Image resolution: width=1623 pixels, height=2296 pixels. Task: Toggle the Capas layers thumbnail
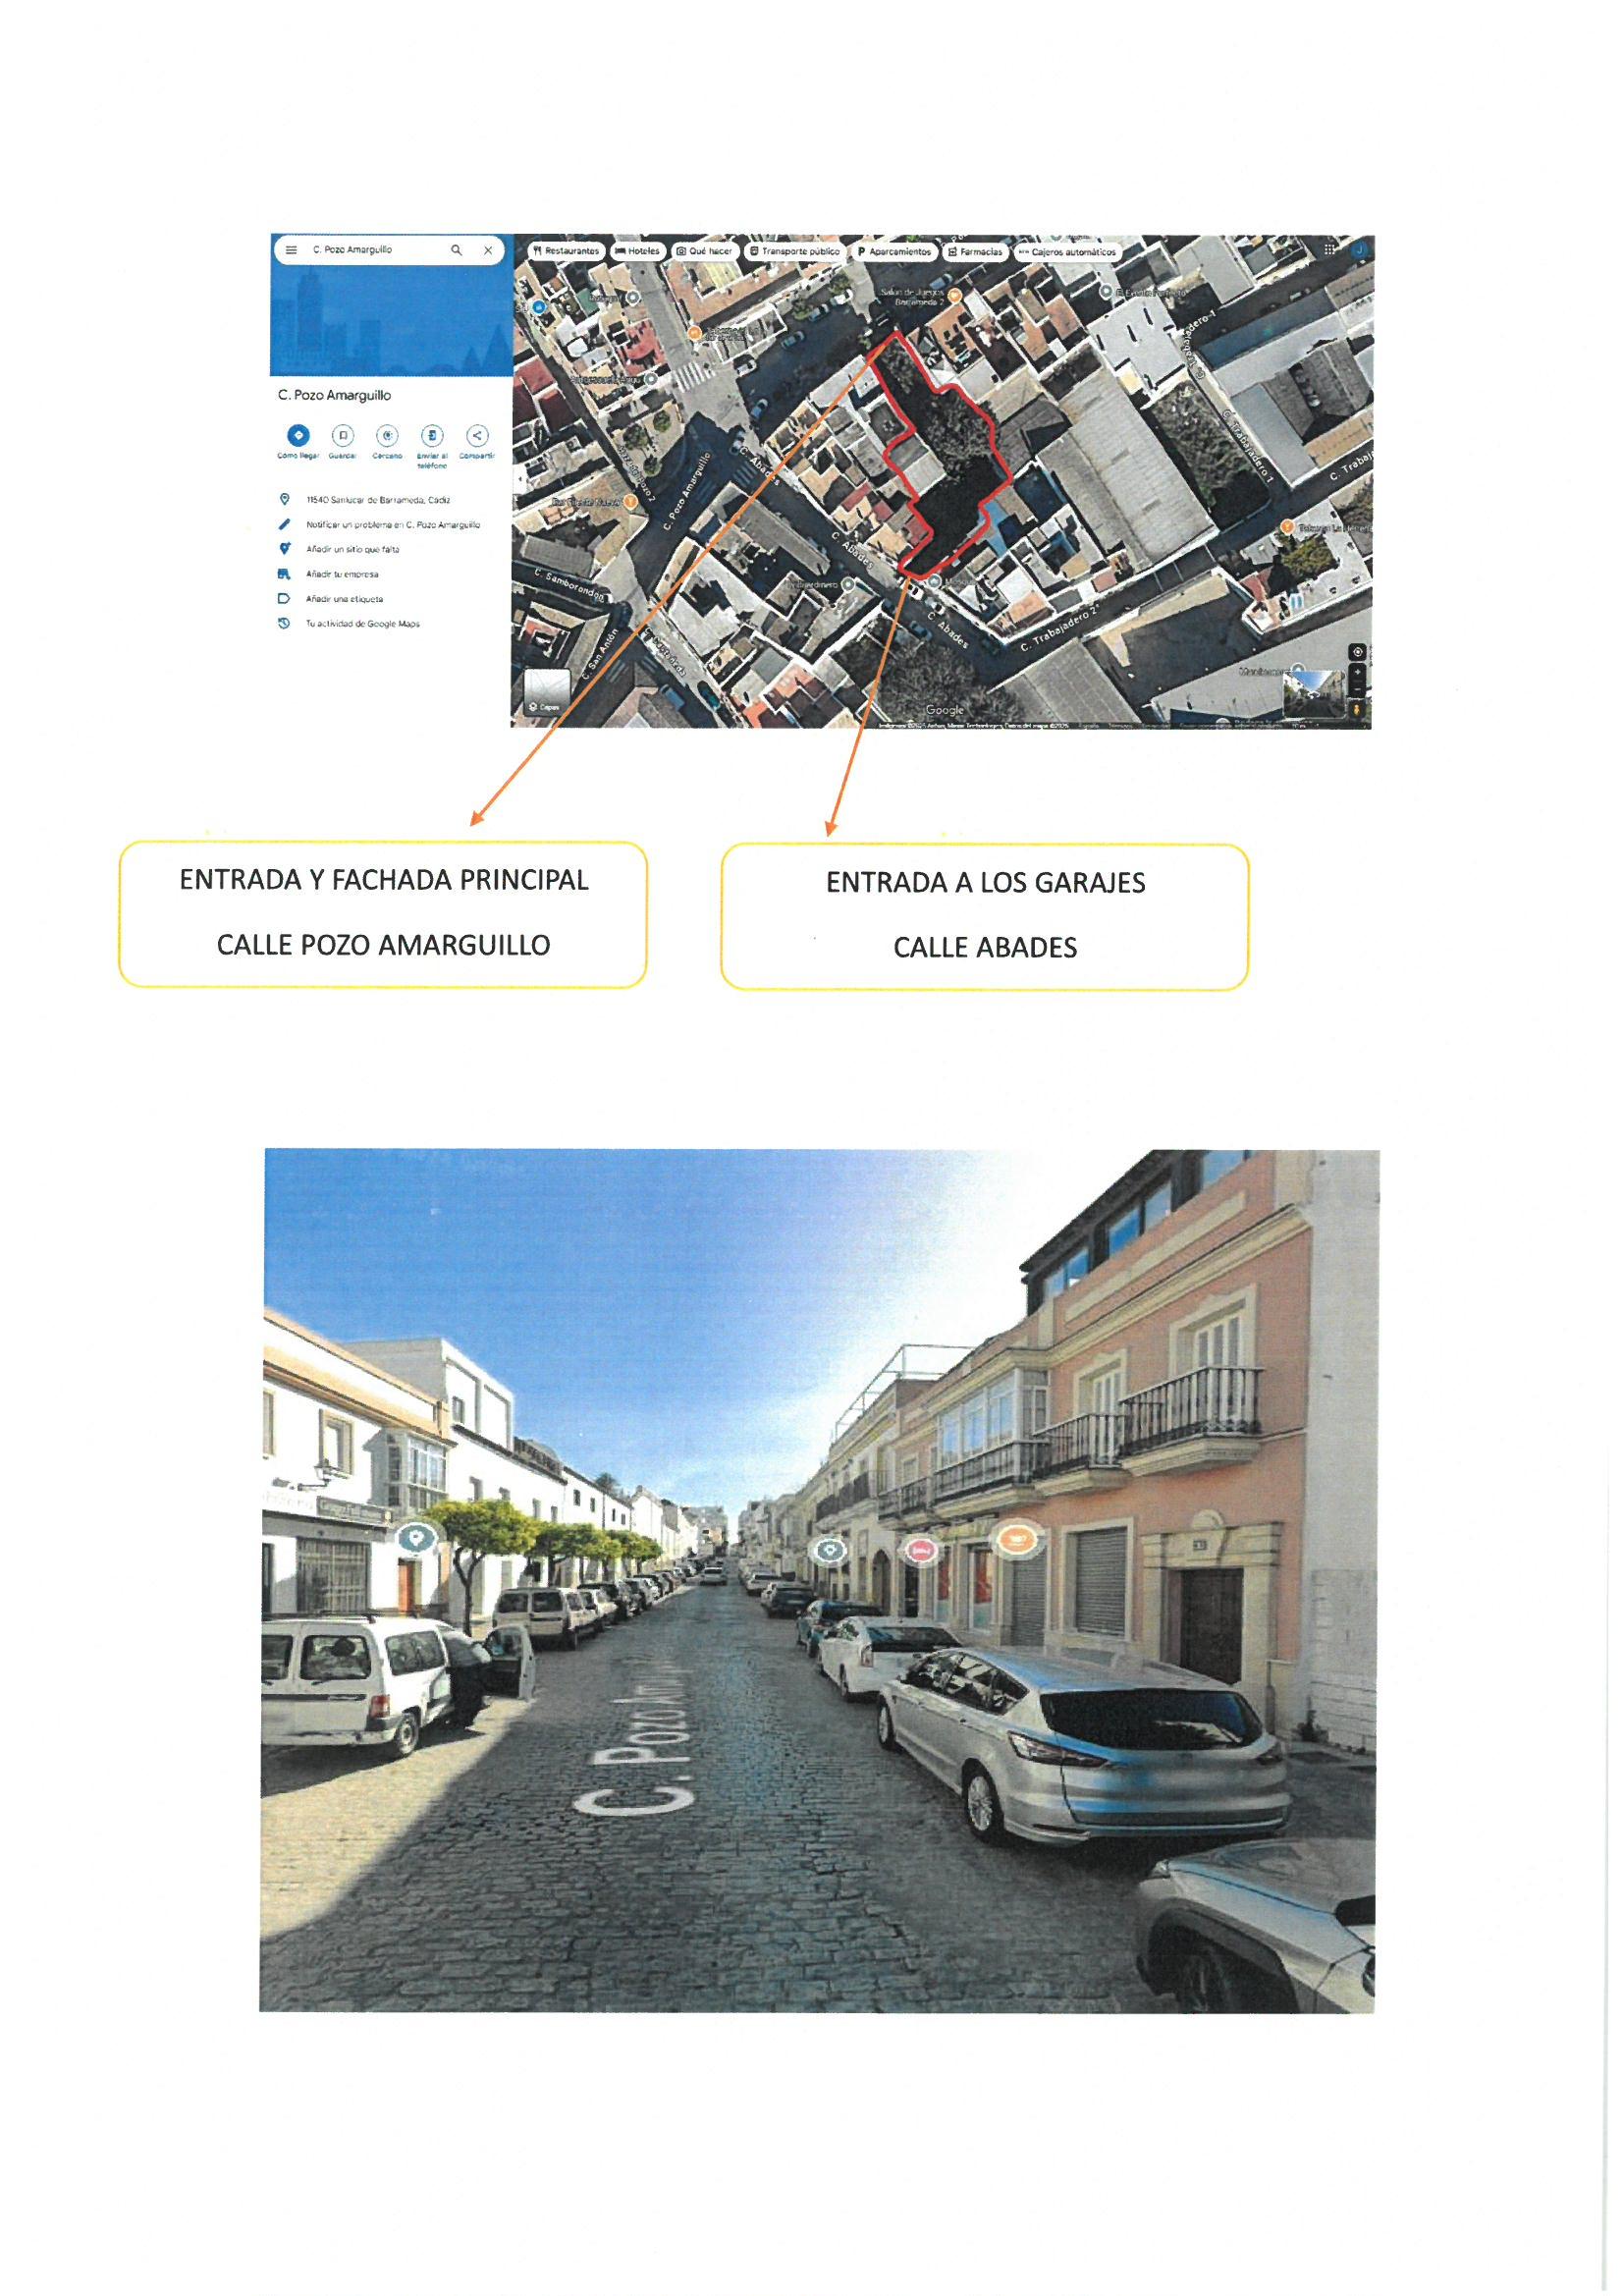(x=546, y=691)
